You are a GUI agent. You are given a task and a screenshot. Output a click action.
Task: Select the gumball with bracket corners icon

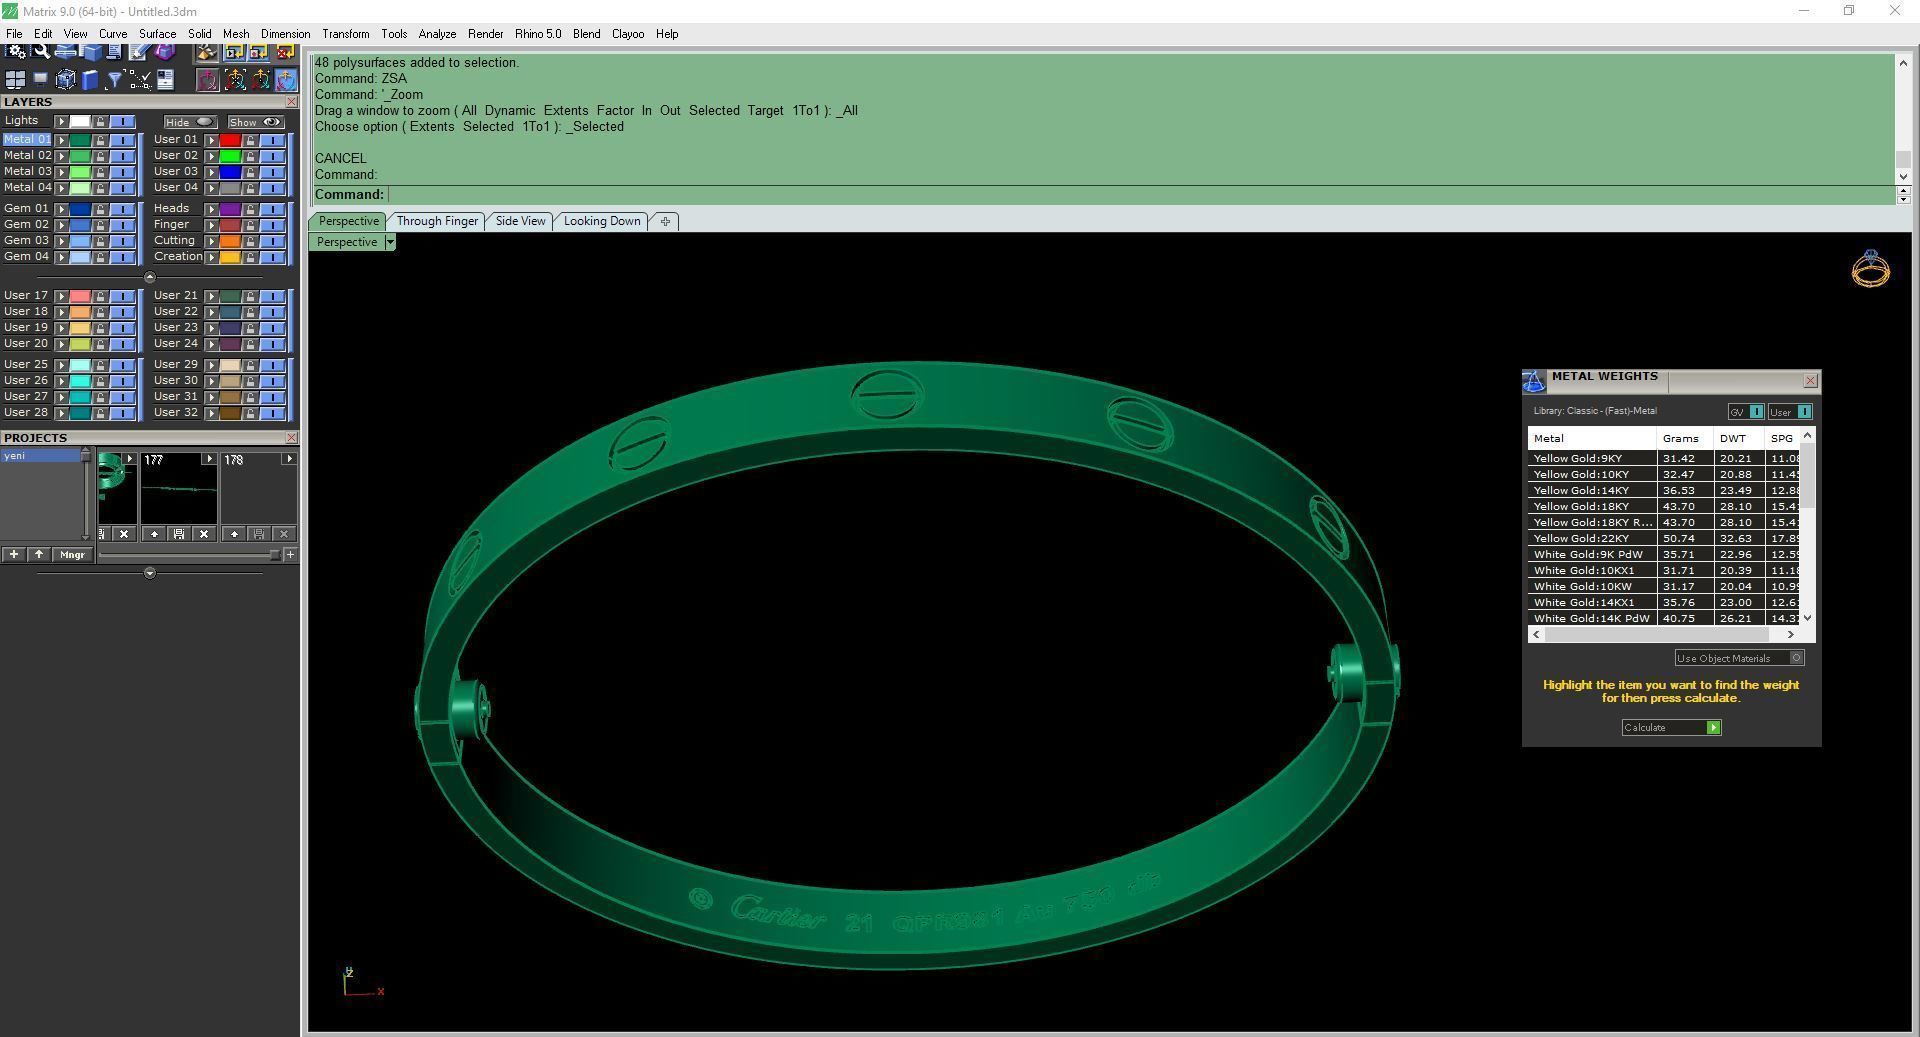point(235,80)
